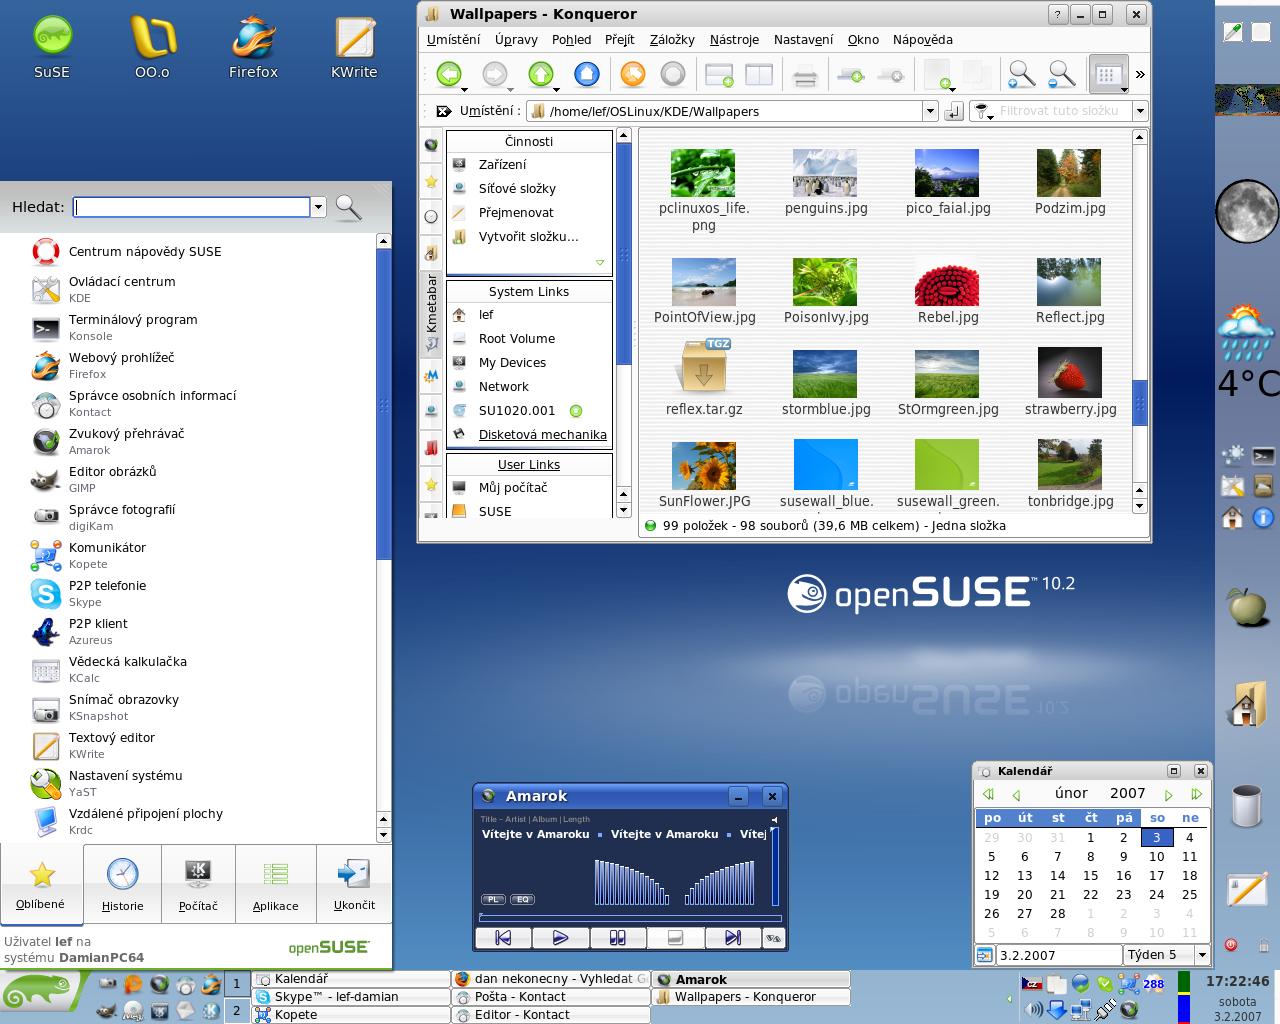Image resolution: width=1280 pixels, height=1024 pixels.
Task: Click the Back arrow in Konqueror toolbar
Action: [x=449, y=74]
